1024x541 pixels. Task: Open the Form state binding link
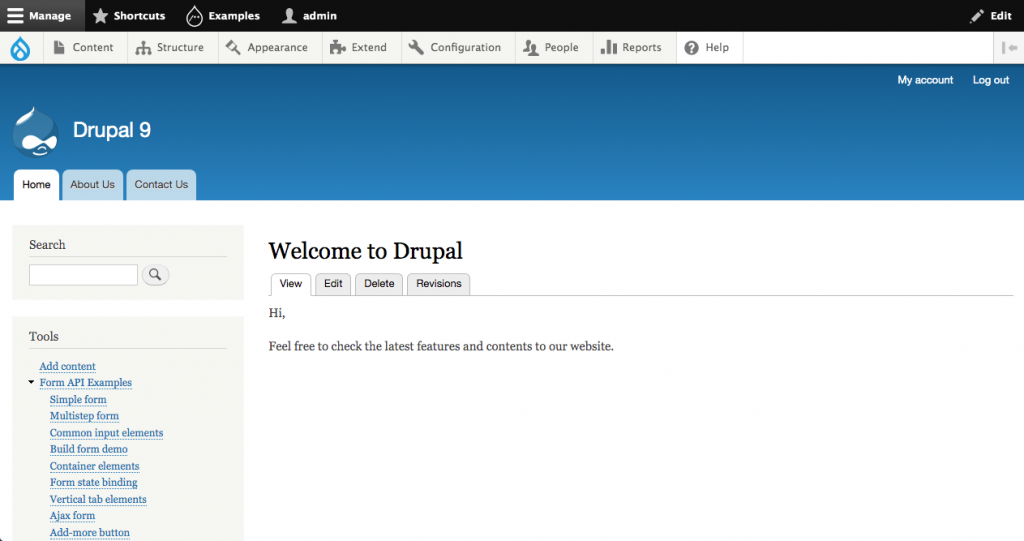pos(93,483)
